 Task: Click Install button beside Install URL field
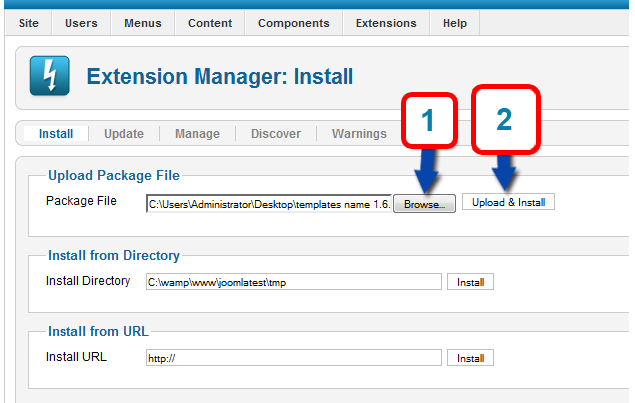click(x=470, y=358)
